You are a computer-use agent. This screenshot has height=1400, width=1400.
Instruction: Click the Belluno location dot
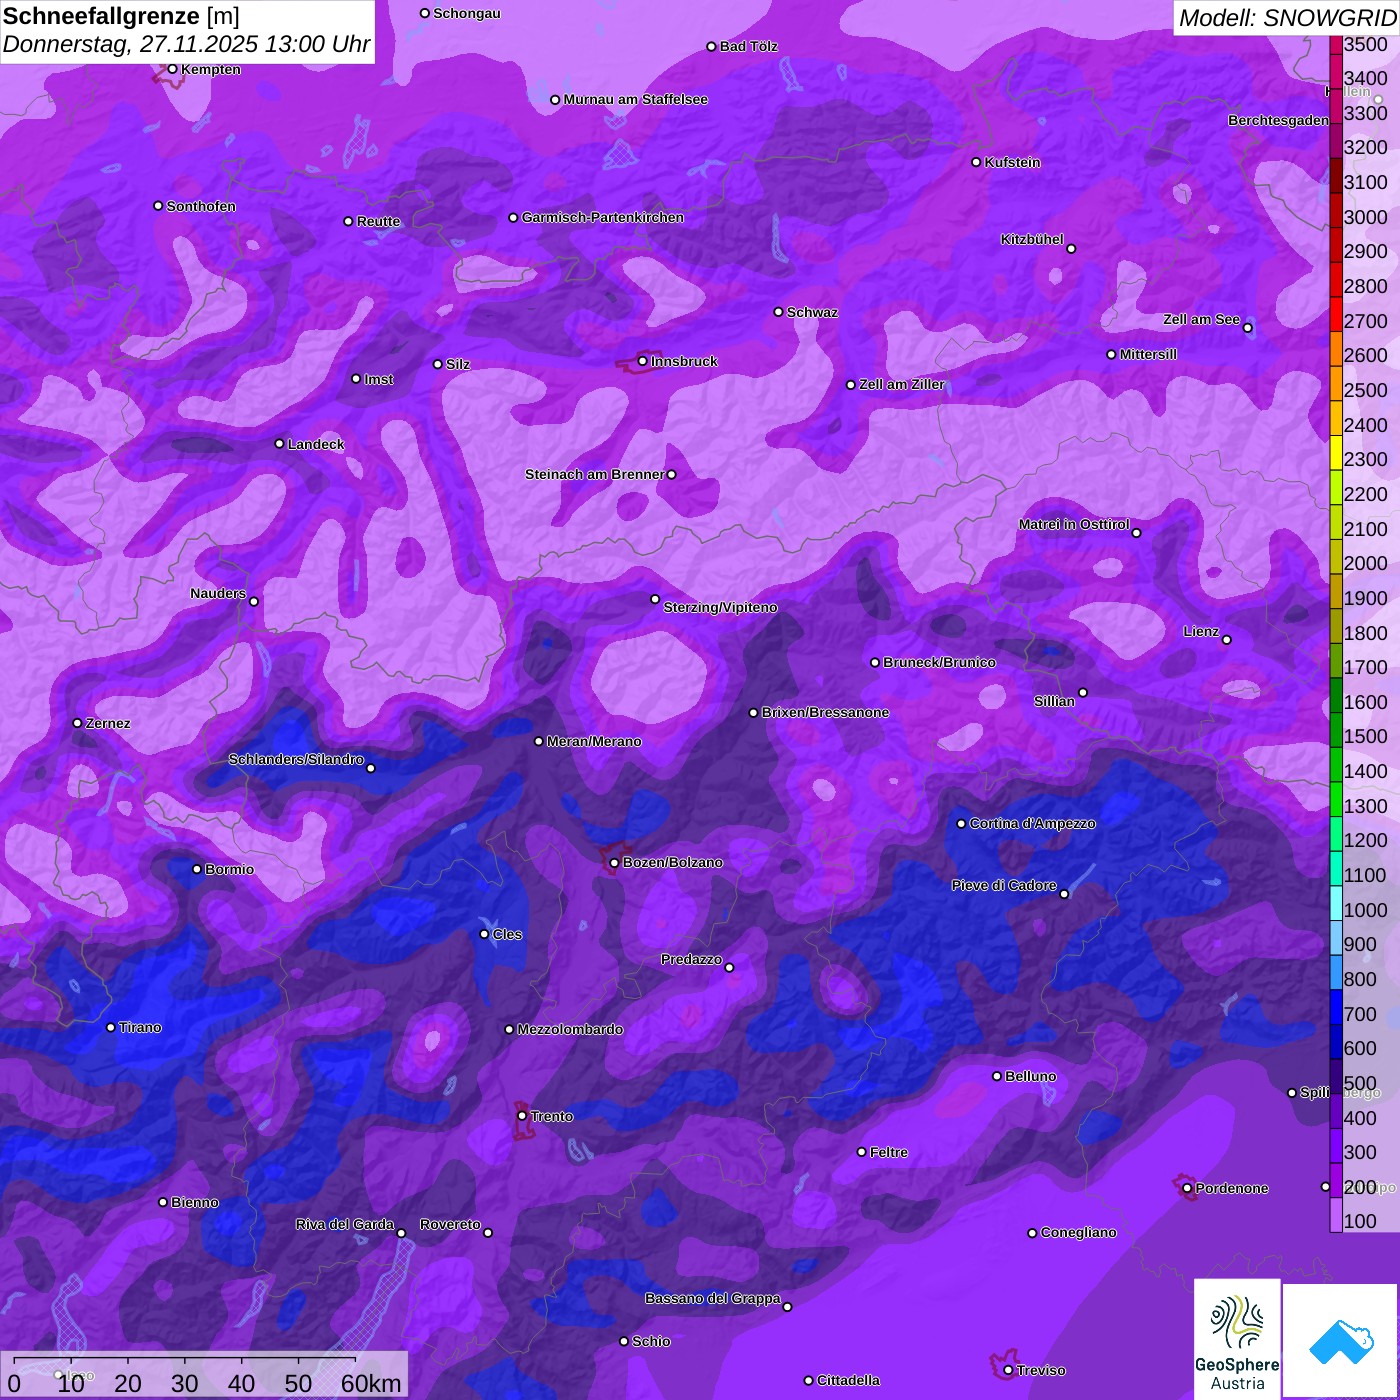pos(996,1076)
